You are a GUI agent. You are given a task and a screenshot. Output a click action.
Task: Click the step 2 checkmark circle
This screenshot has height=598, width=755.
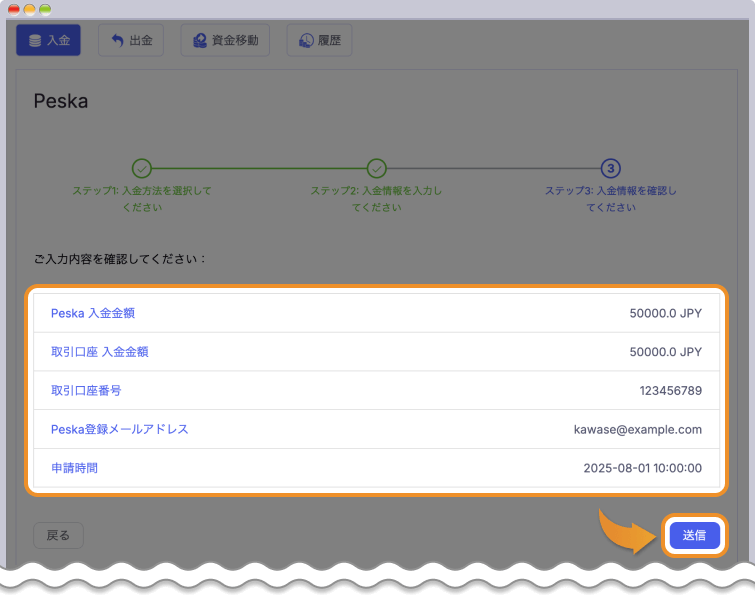coord(377,169)
